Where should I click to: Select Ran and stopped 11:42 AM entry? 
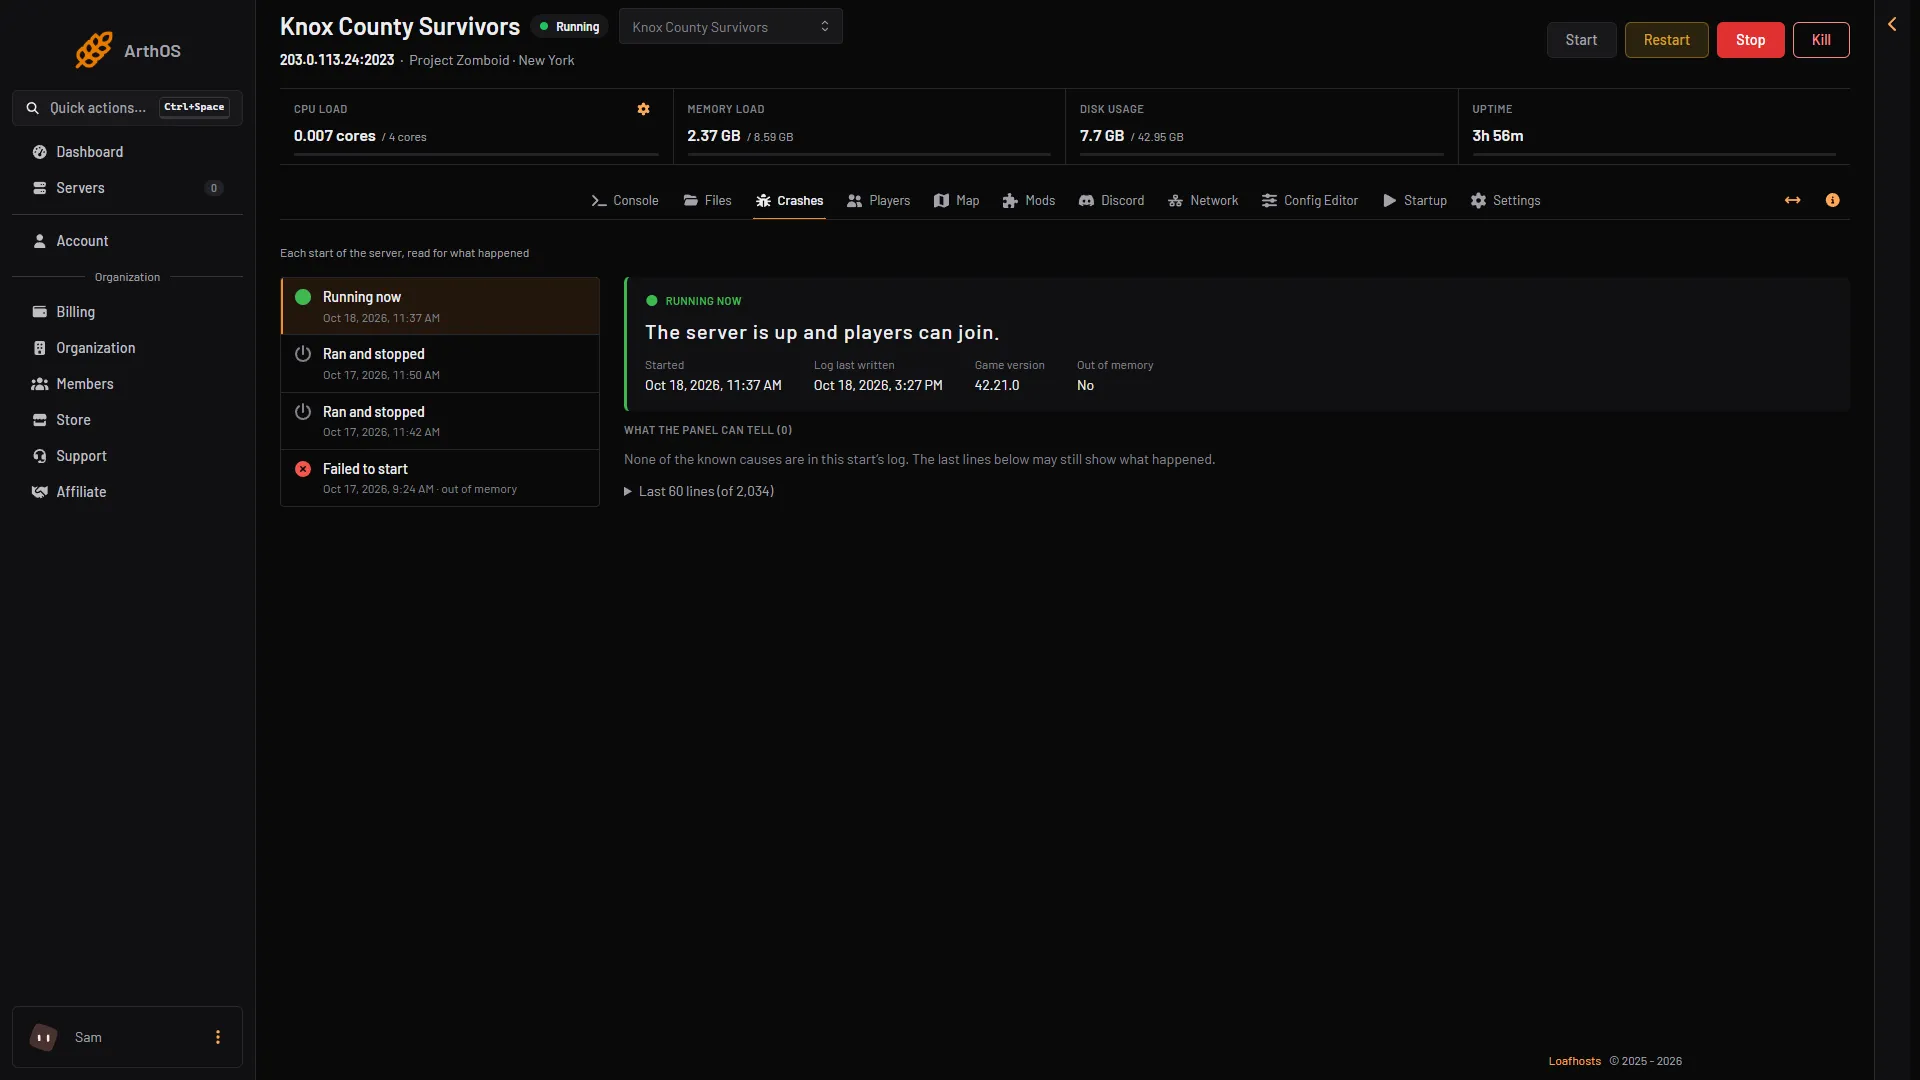pos(440,421)
